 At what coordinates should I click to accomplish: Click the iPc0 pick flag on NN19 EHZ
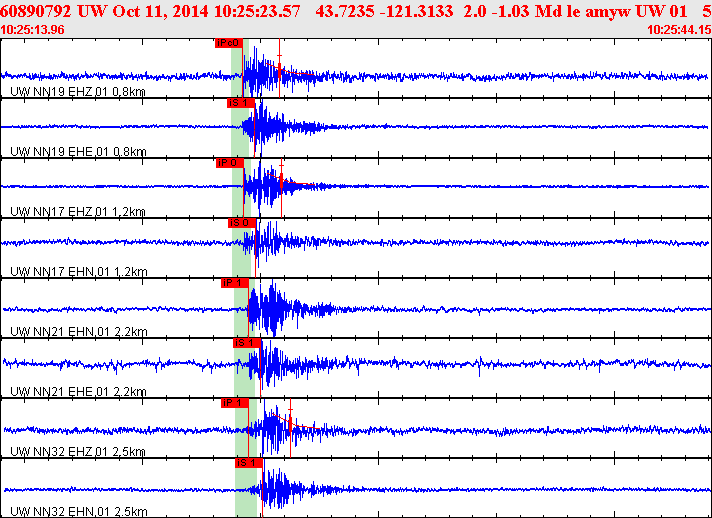click(x=229, y=43)
